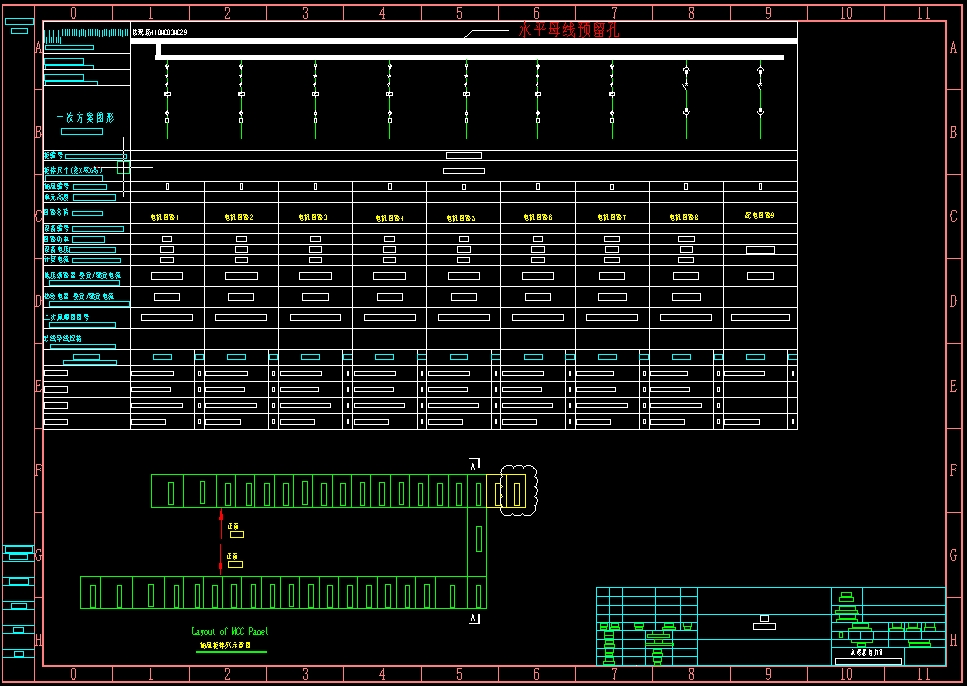Click the circuit name label in ninth column
This screenshot has height=686, width=967.
pyautogui.click(x=760, y=216)
